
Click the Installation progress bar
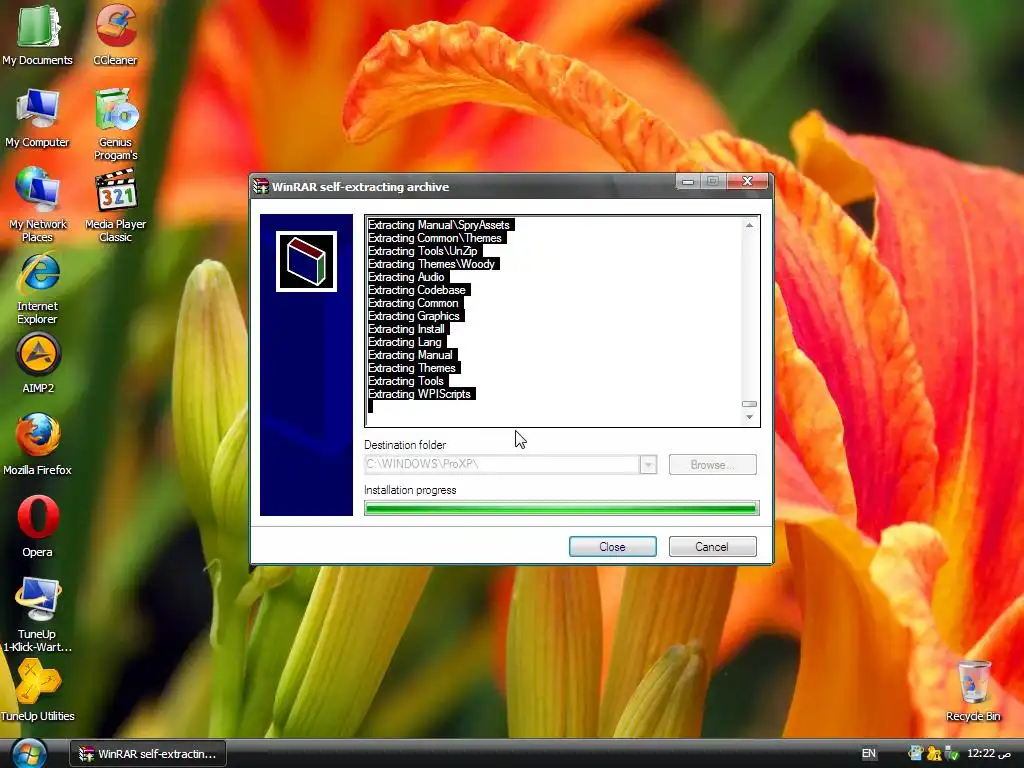[x=562, y=508]
